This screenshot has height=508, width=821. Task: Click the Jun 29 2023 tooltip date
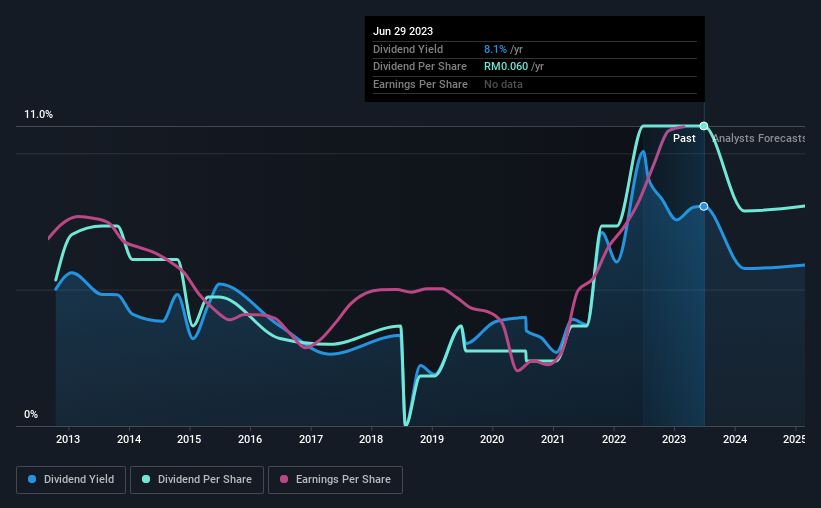(x=403, y=31)
